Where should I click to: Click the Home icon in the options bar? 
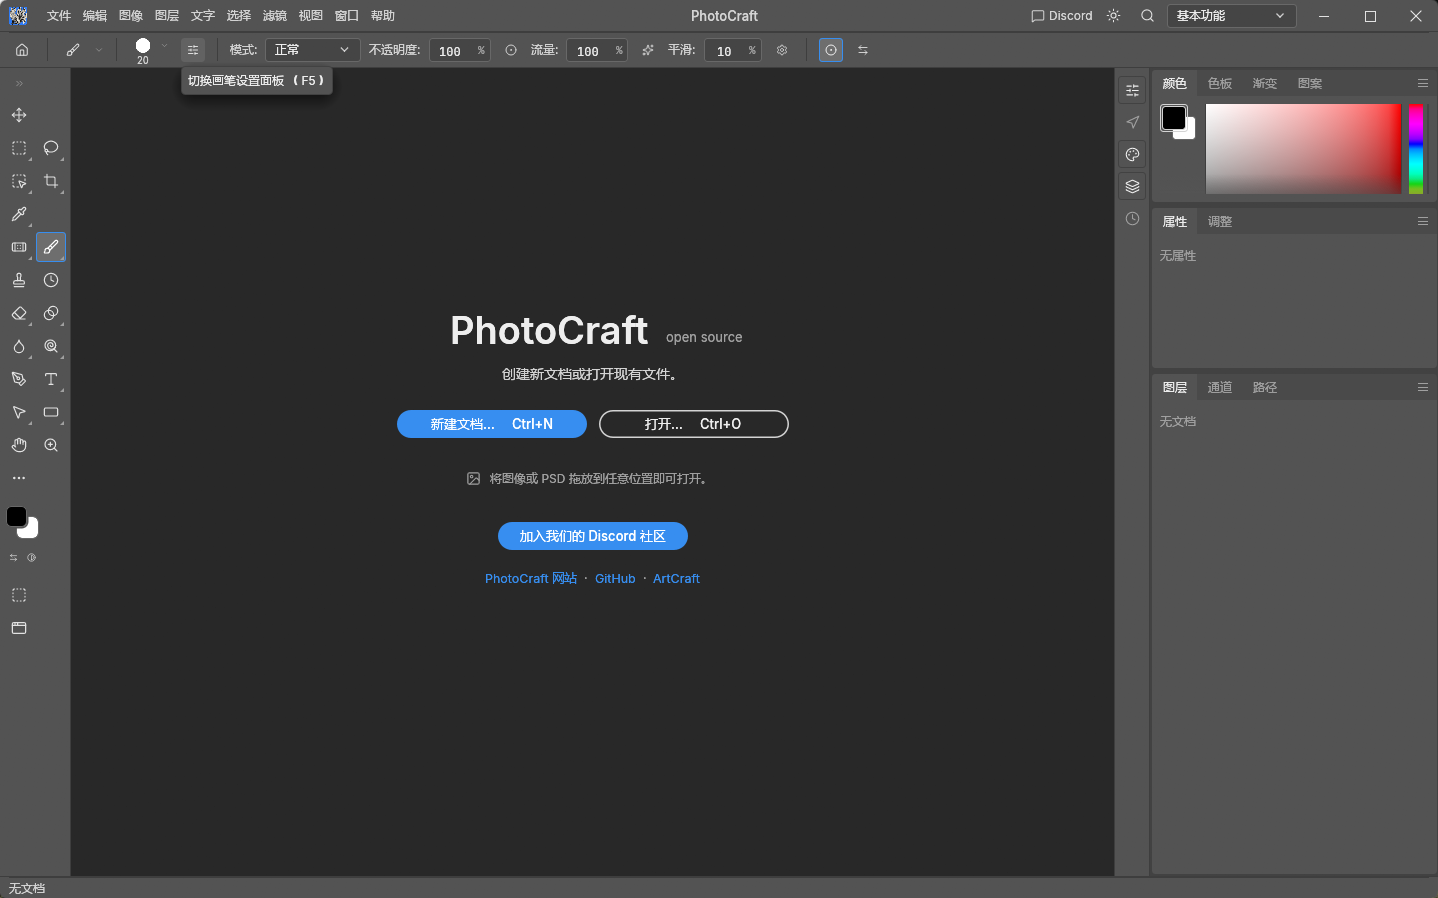pos(22,50)
